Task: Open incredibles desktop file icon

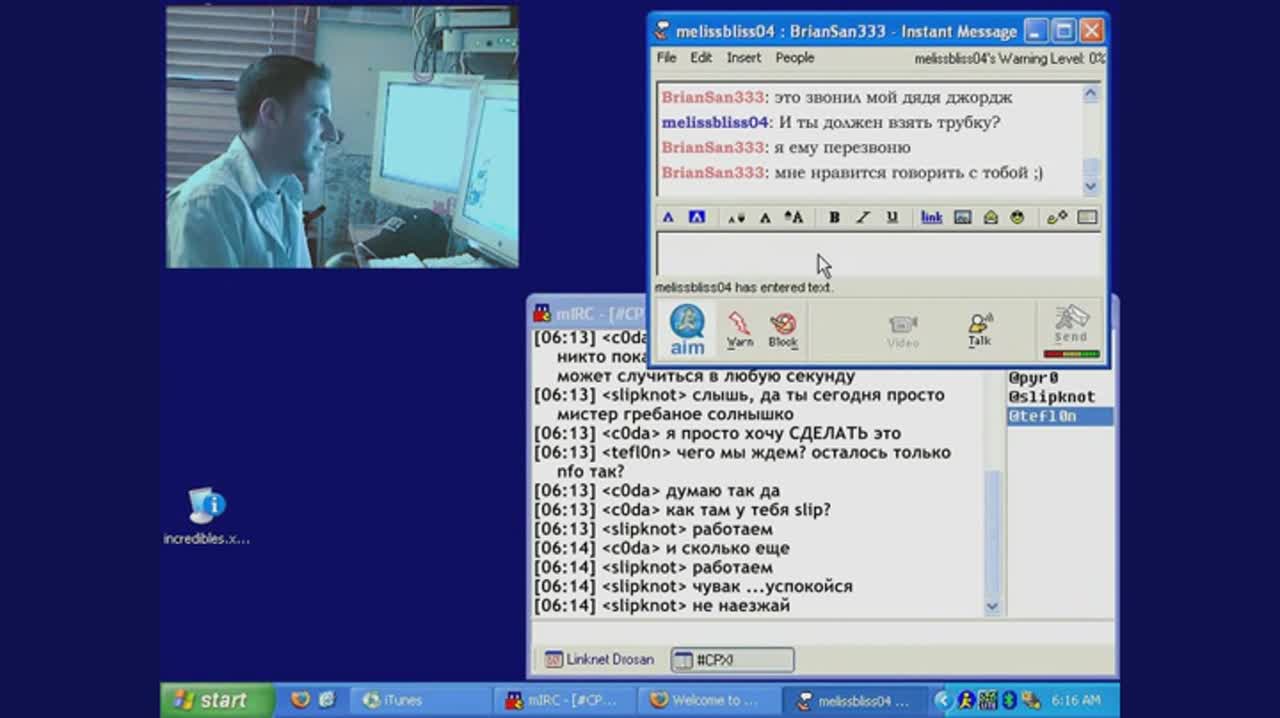Action: (x=207, y=507)
